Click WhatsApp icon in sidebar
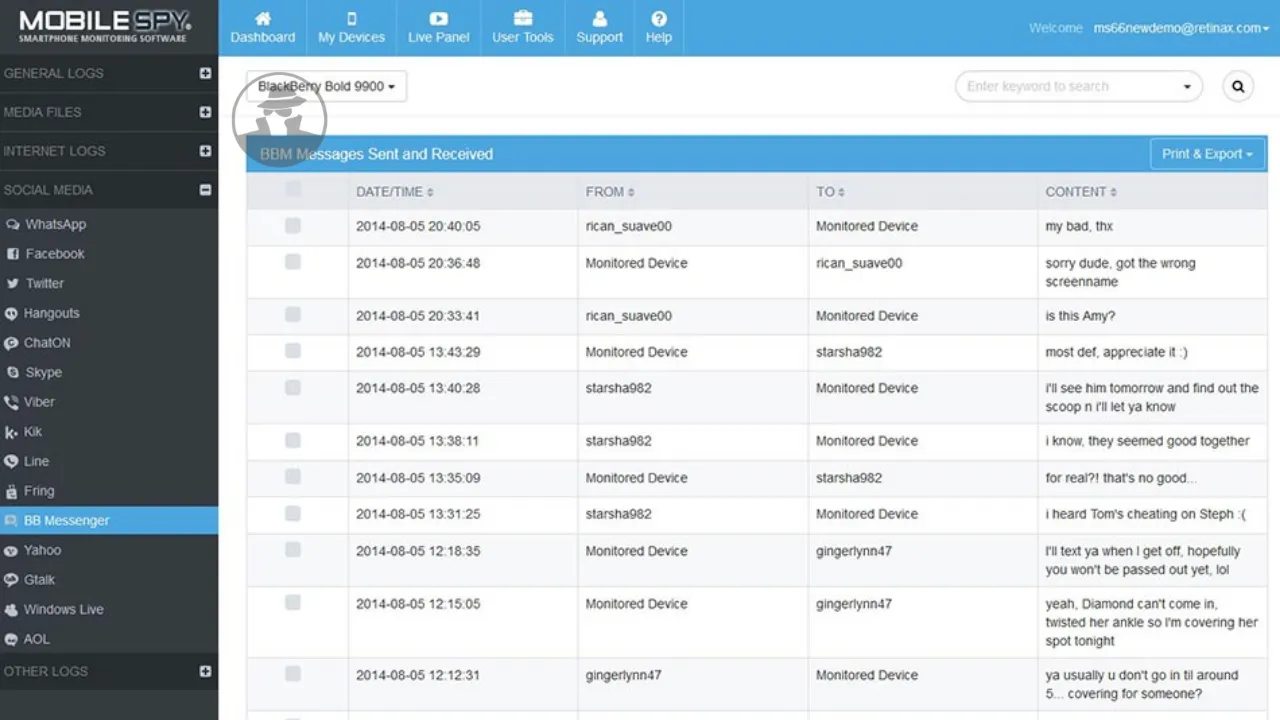This screenshot has height=720, width=1280. coord(12,225)
